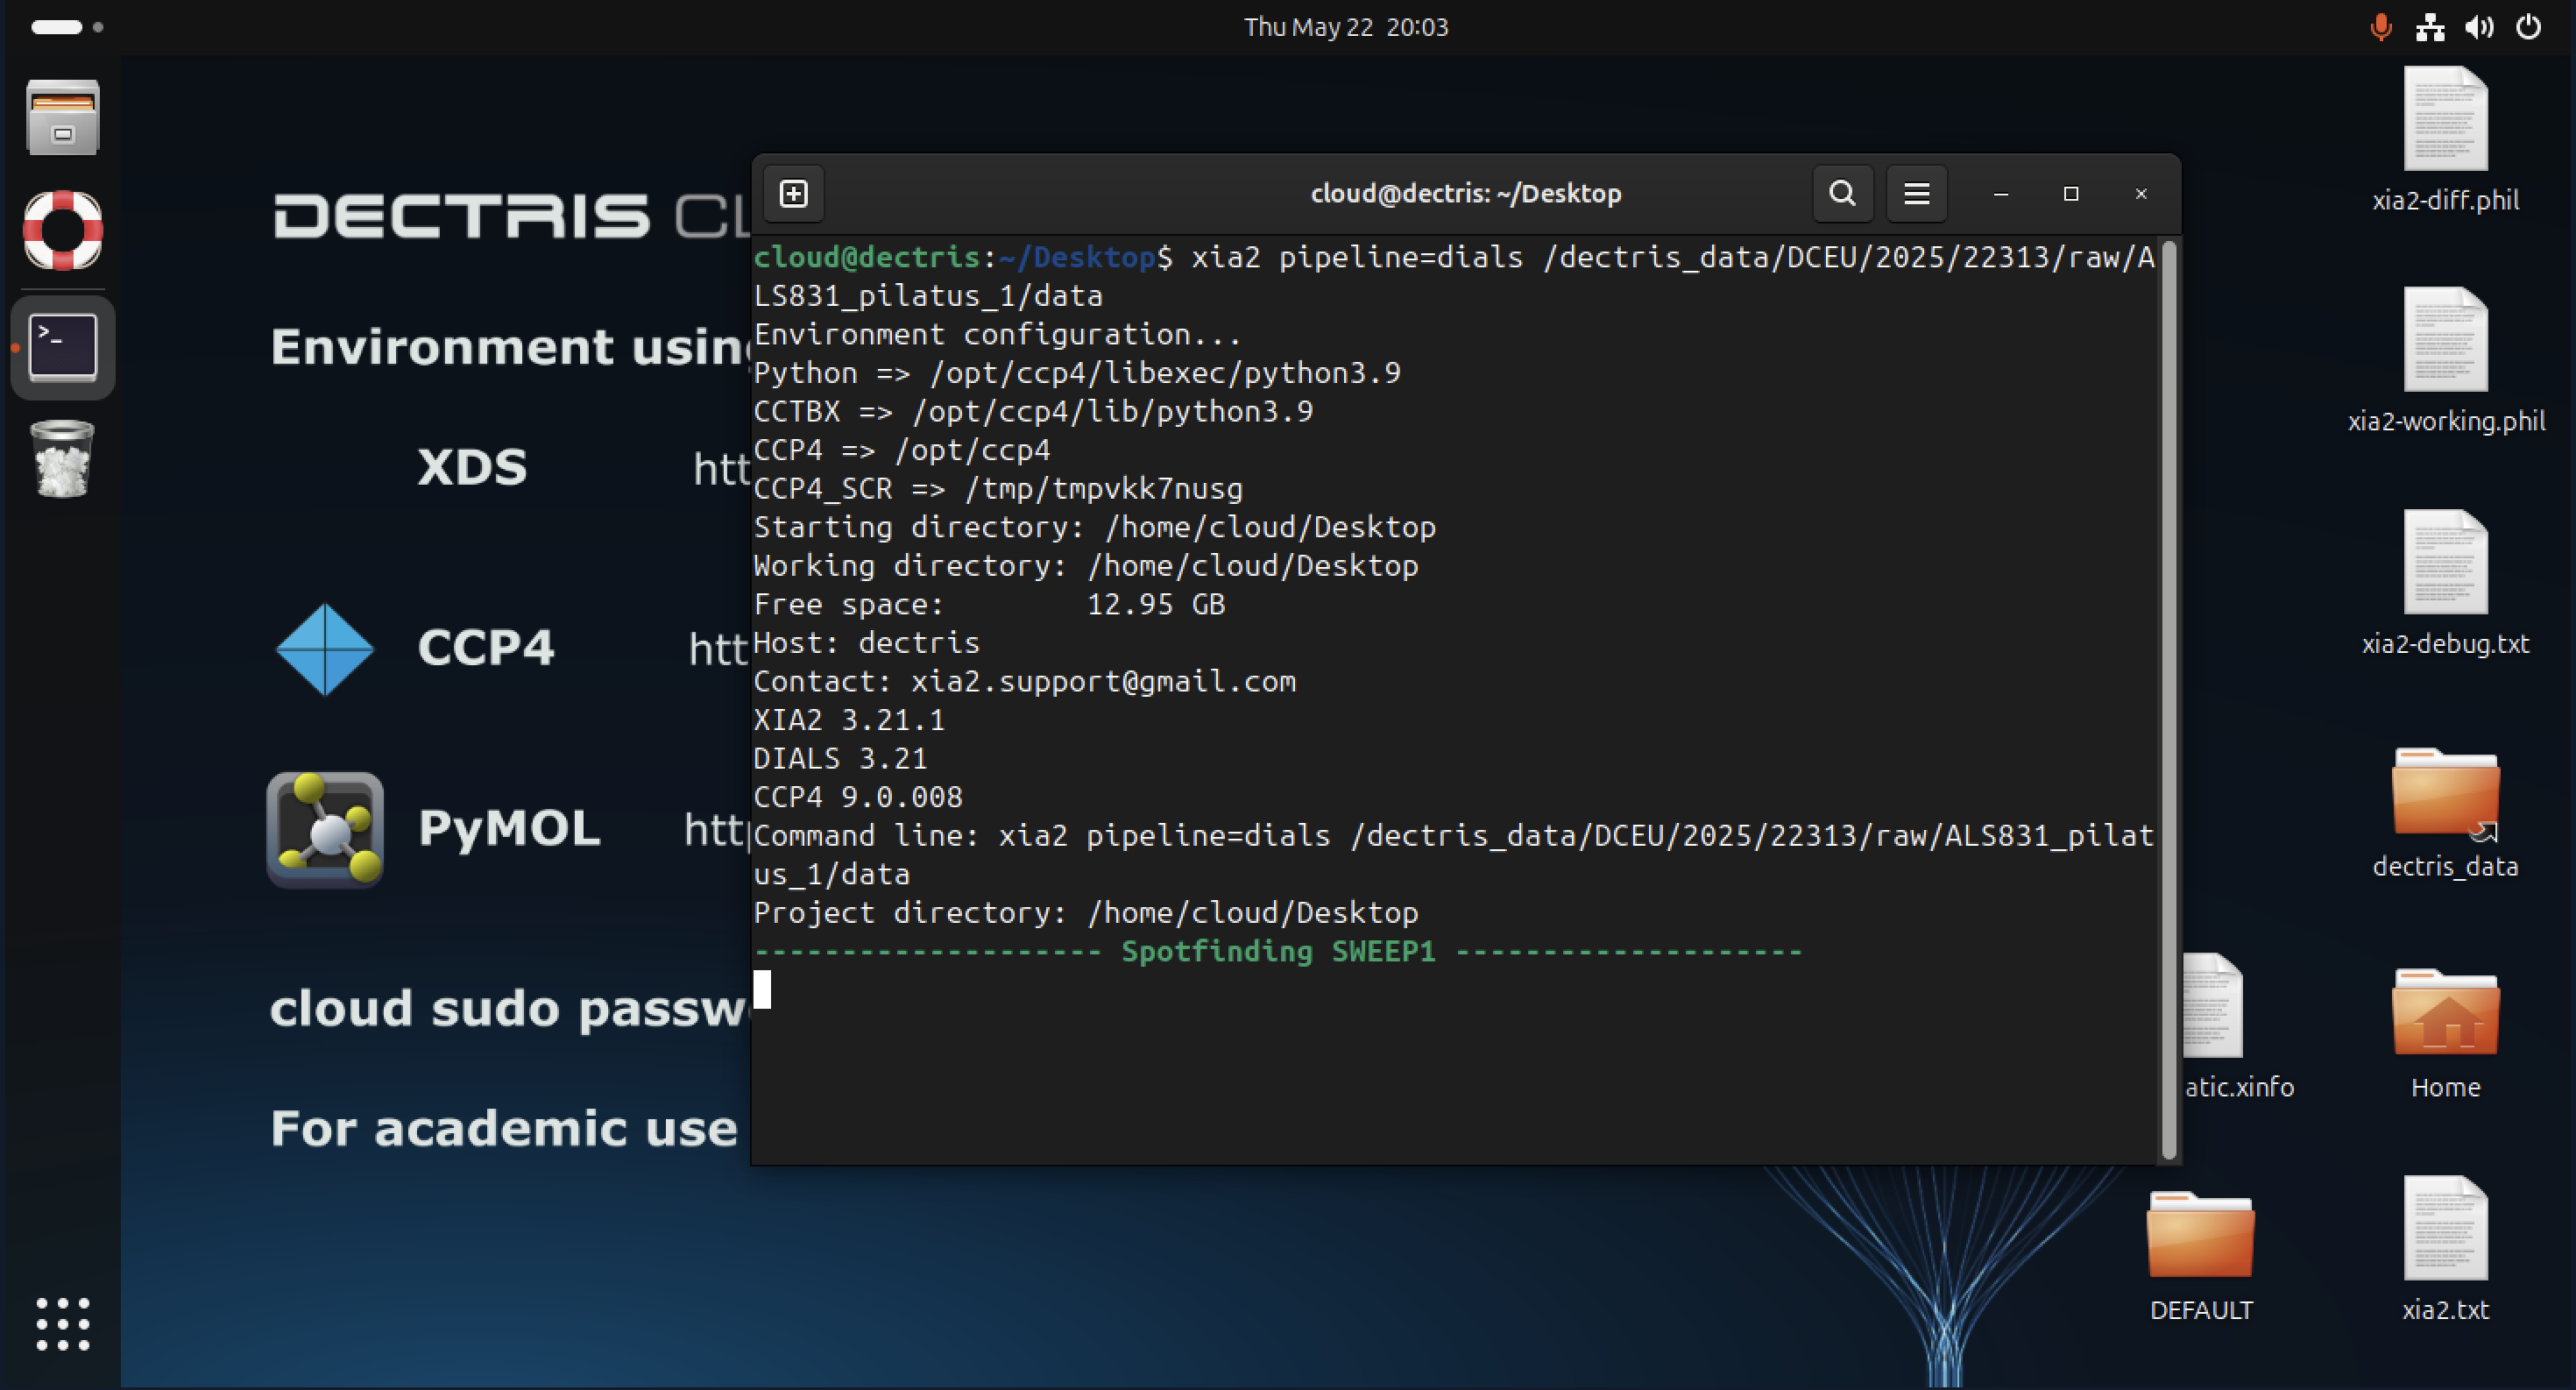Image resolution: width=2576 pixels, height=1390 pixels.
Task: Show Applications grid in dock
Action: click(x=63, y=1324)
